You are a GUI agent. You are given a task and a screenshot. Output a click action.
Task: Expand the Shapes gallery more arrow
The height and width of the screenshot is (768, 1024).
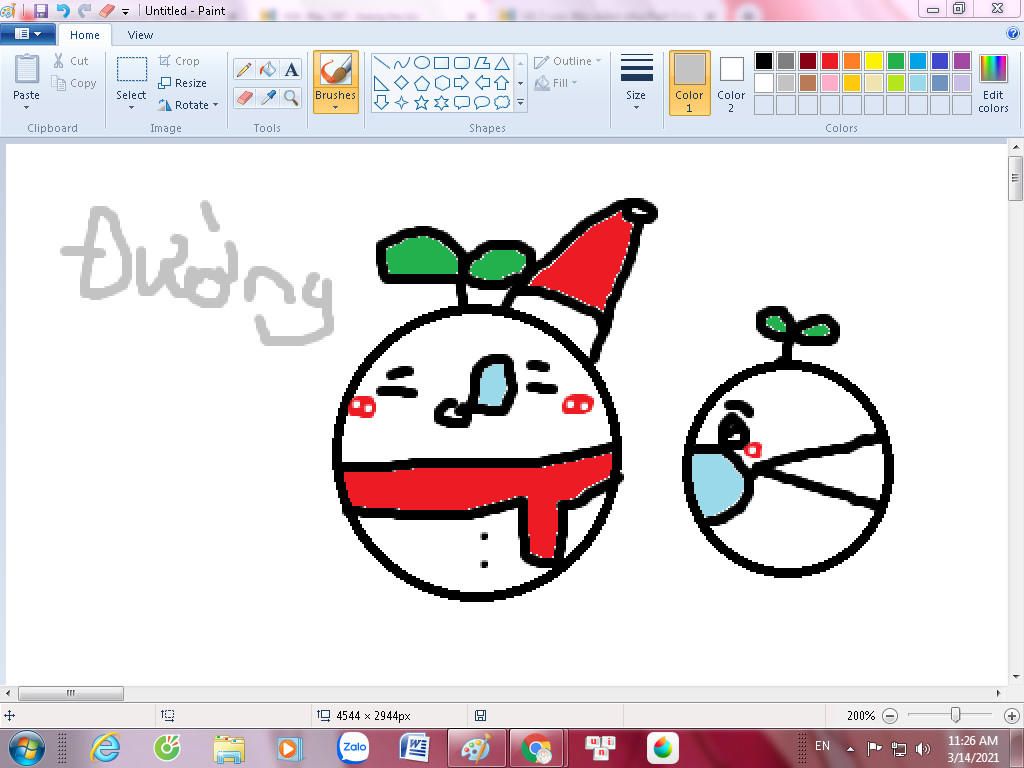tap(520, 103)
